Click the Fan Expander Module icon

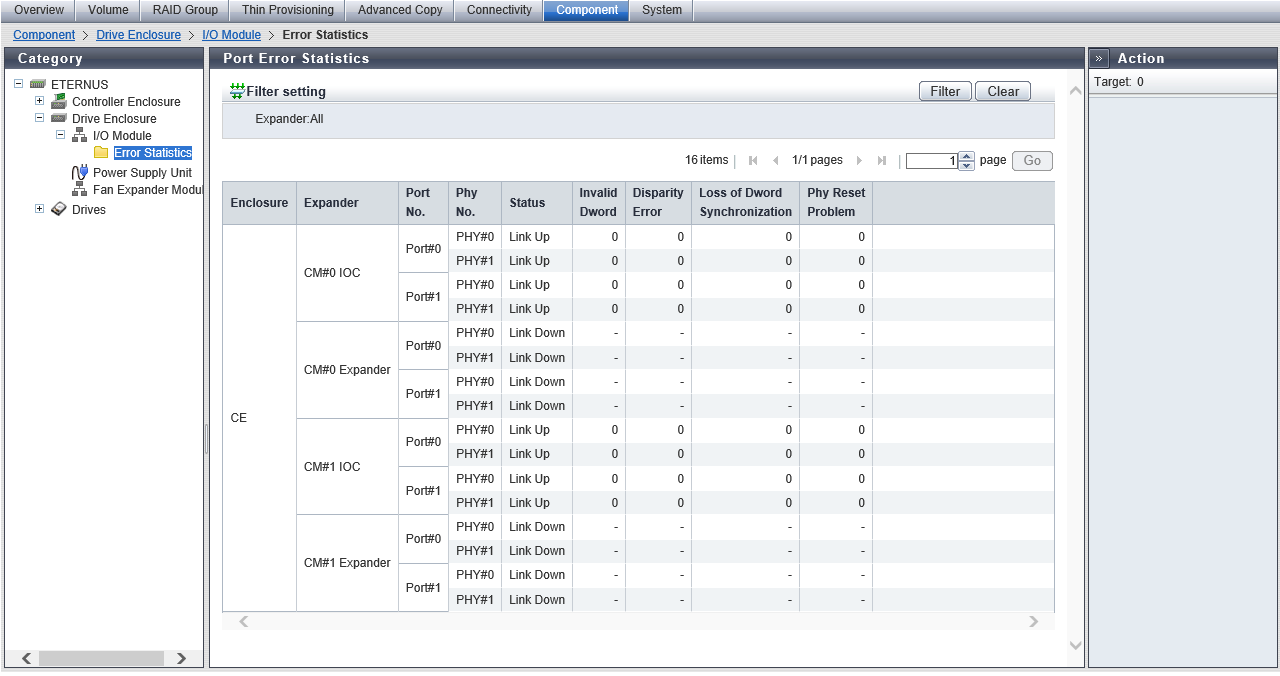[x=80, y=190]
